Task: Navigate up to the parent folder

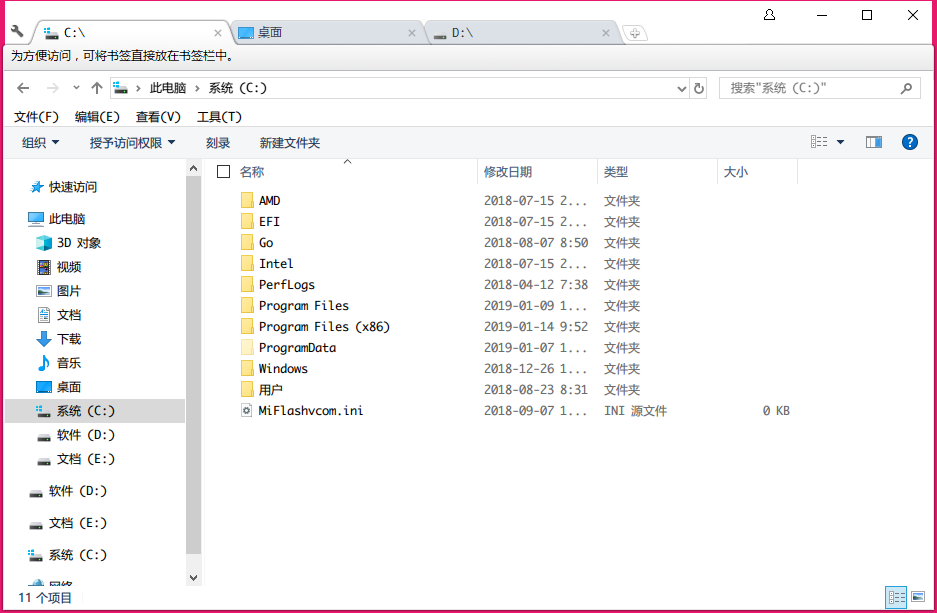Action: tap(95, 87)
